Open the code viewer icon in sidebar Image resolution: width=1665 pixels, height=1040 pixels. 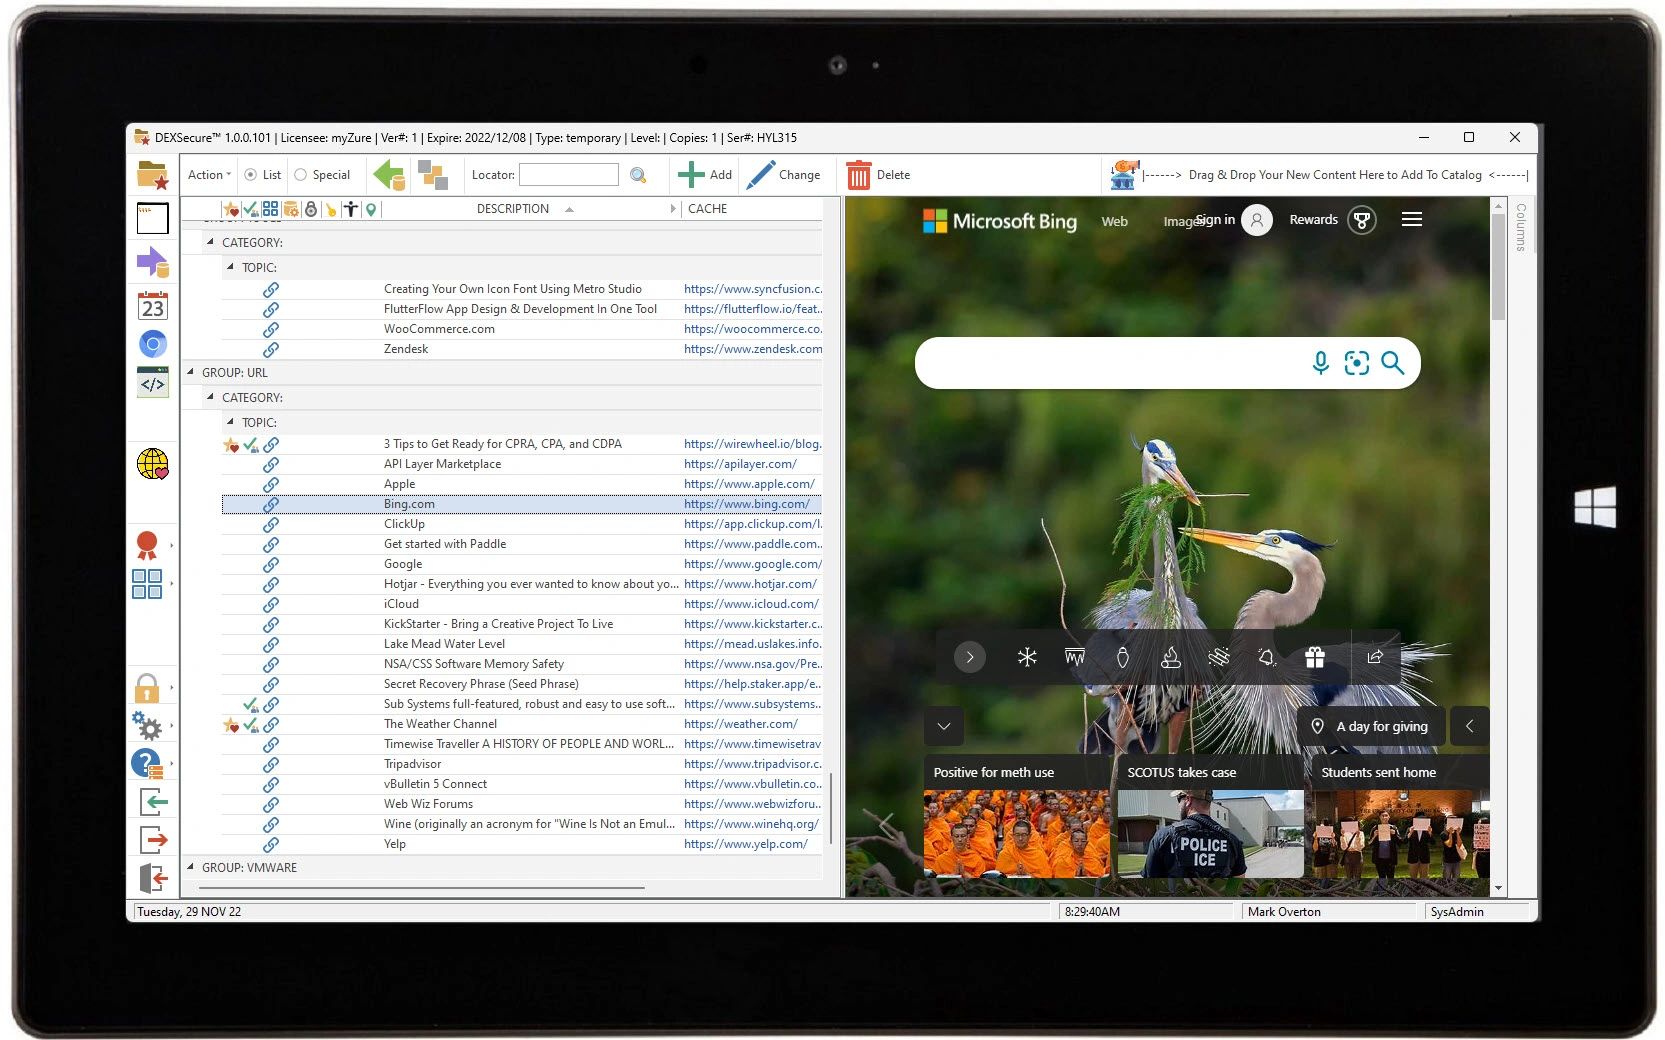tap(152, 383)
